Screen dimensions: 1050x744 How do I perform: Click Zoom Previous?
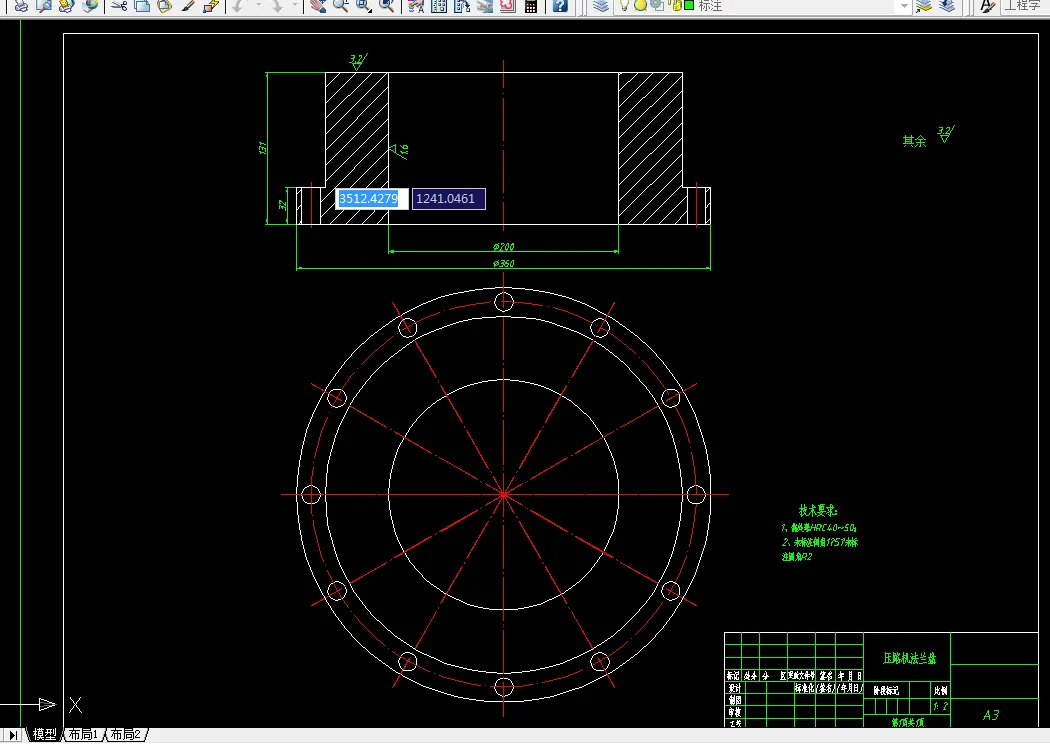tap(387, 6)
